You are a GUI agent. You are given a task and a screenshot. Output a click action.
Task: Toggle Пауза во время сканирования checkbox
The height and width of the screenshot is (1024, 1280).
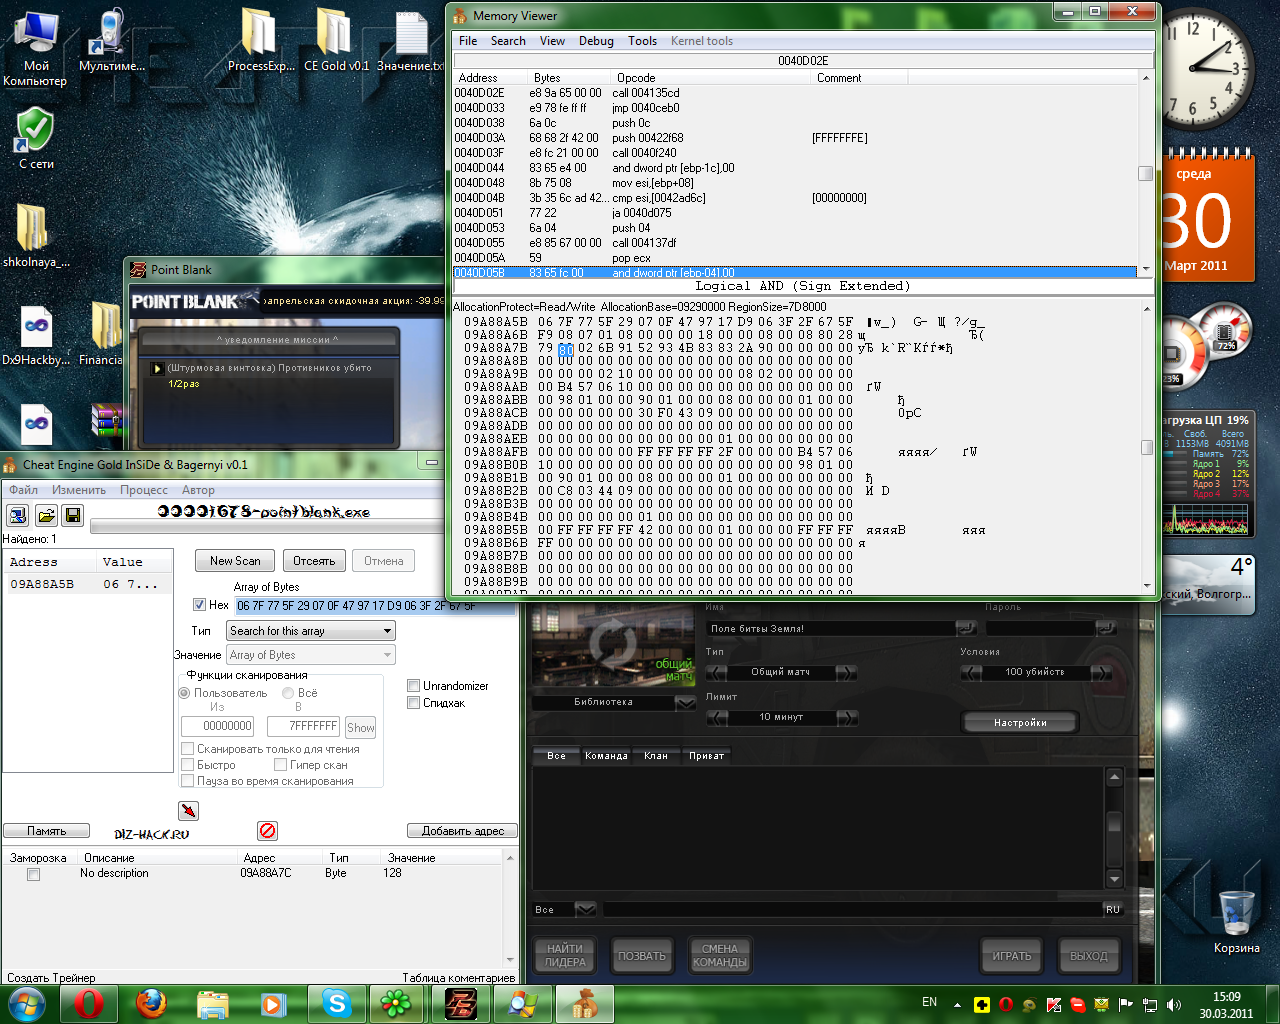187,780
